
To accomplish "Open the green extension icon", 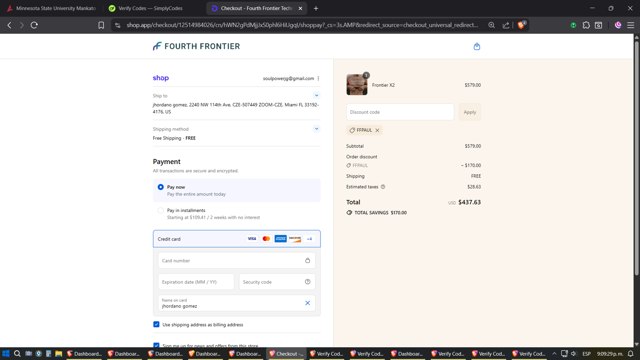I will (x=573, y=25).
